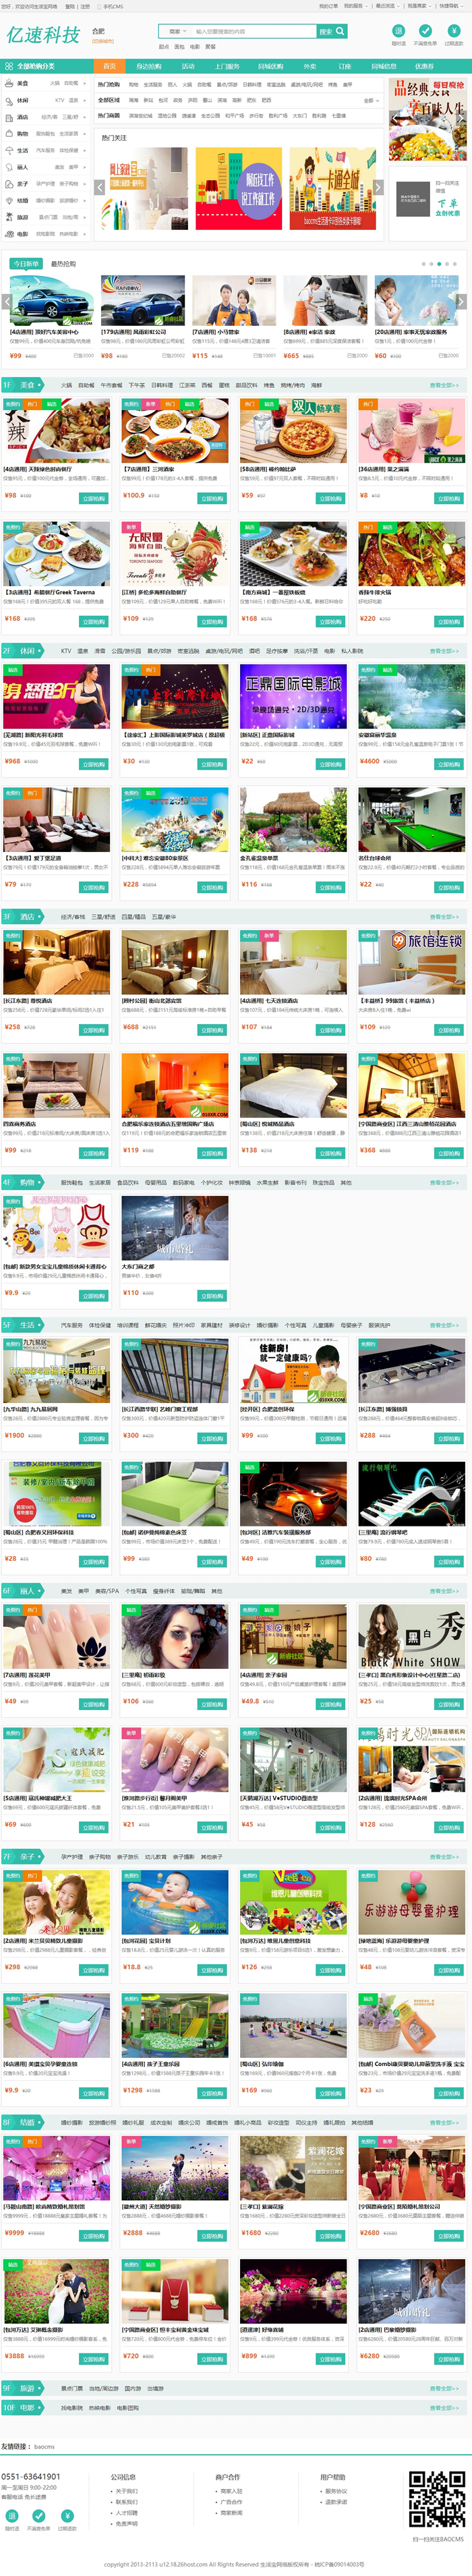
Task: Click the QR code in footer
Action: (x=437, y=2498)
